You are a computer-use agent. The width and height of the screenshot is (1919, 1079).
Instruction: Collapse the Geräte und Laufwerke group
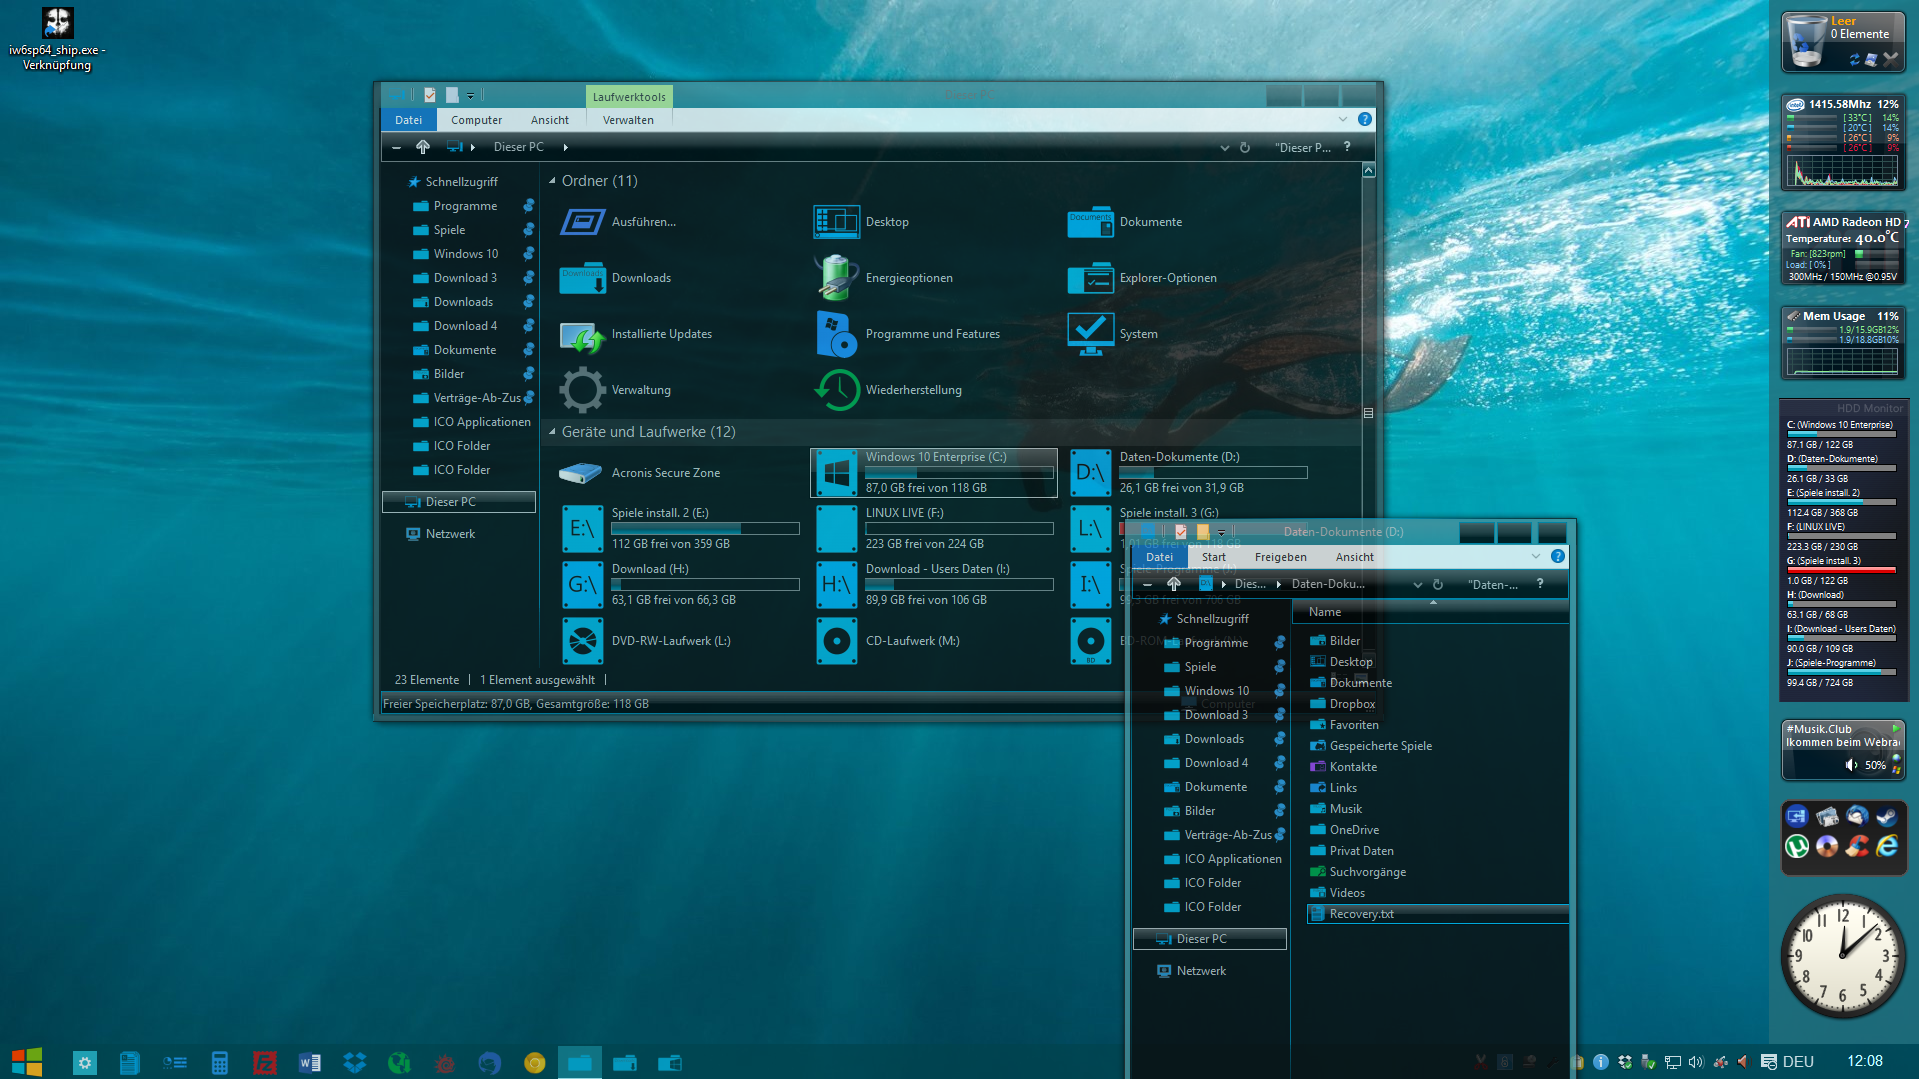tap(552, 432)
